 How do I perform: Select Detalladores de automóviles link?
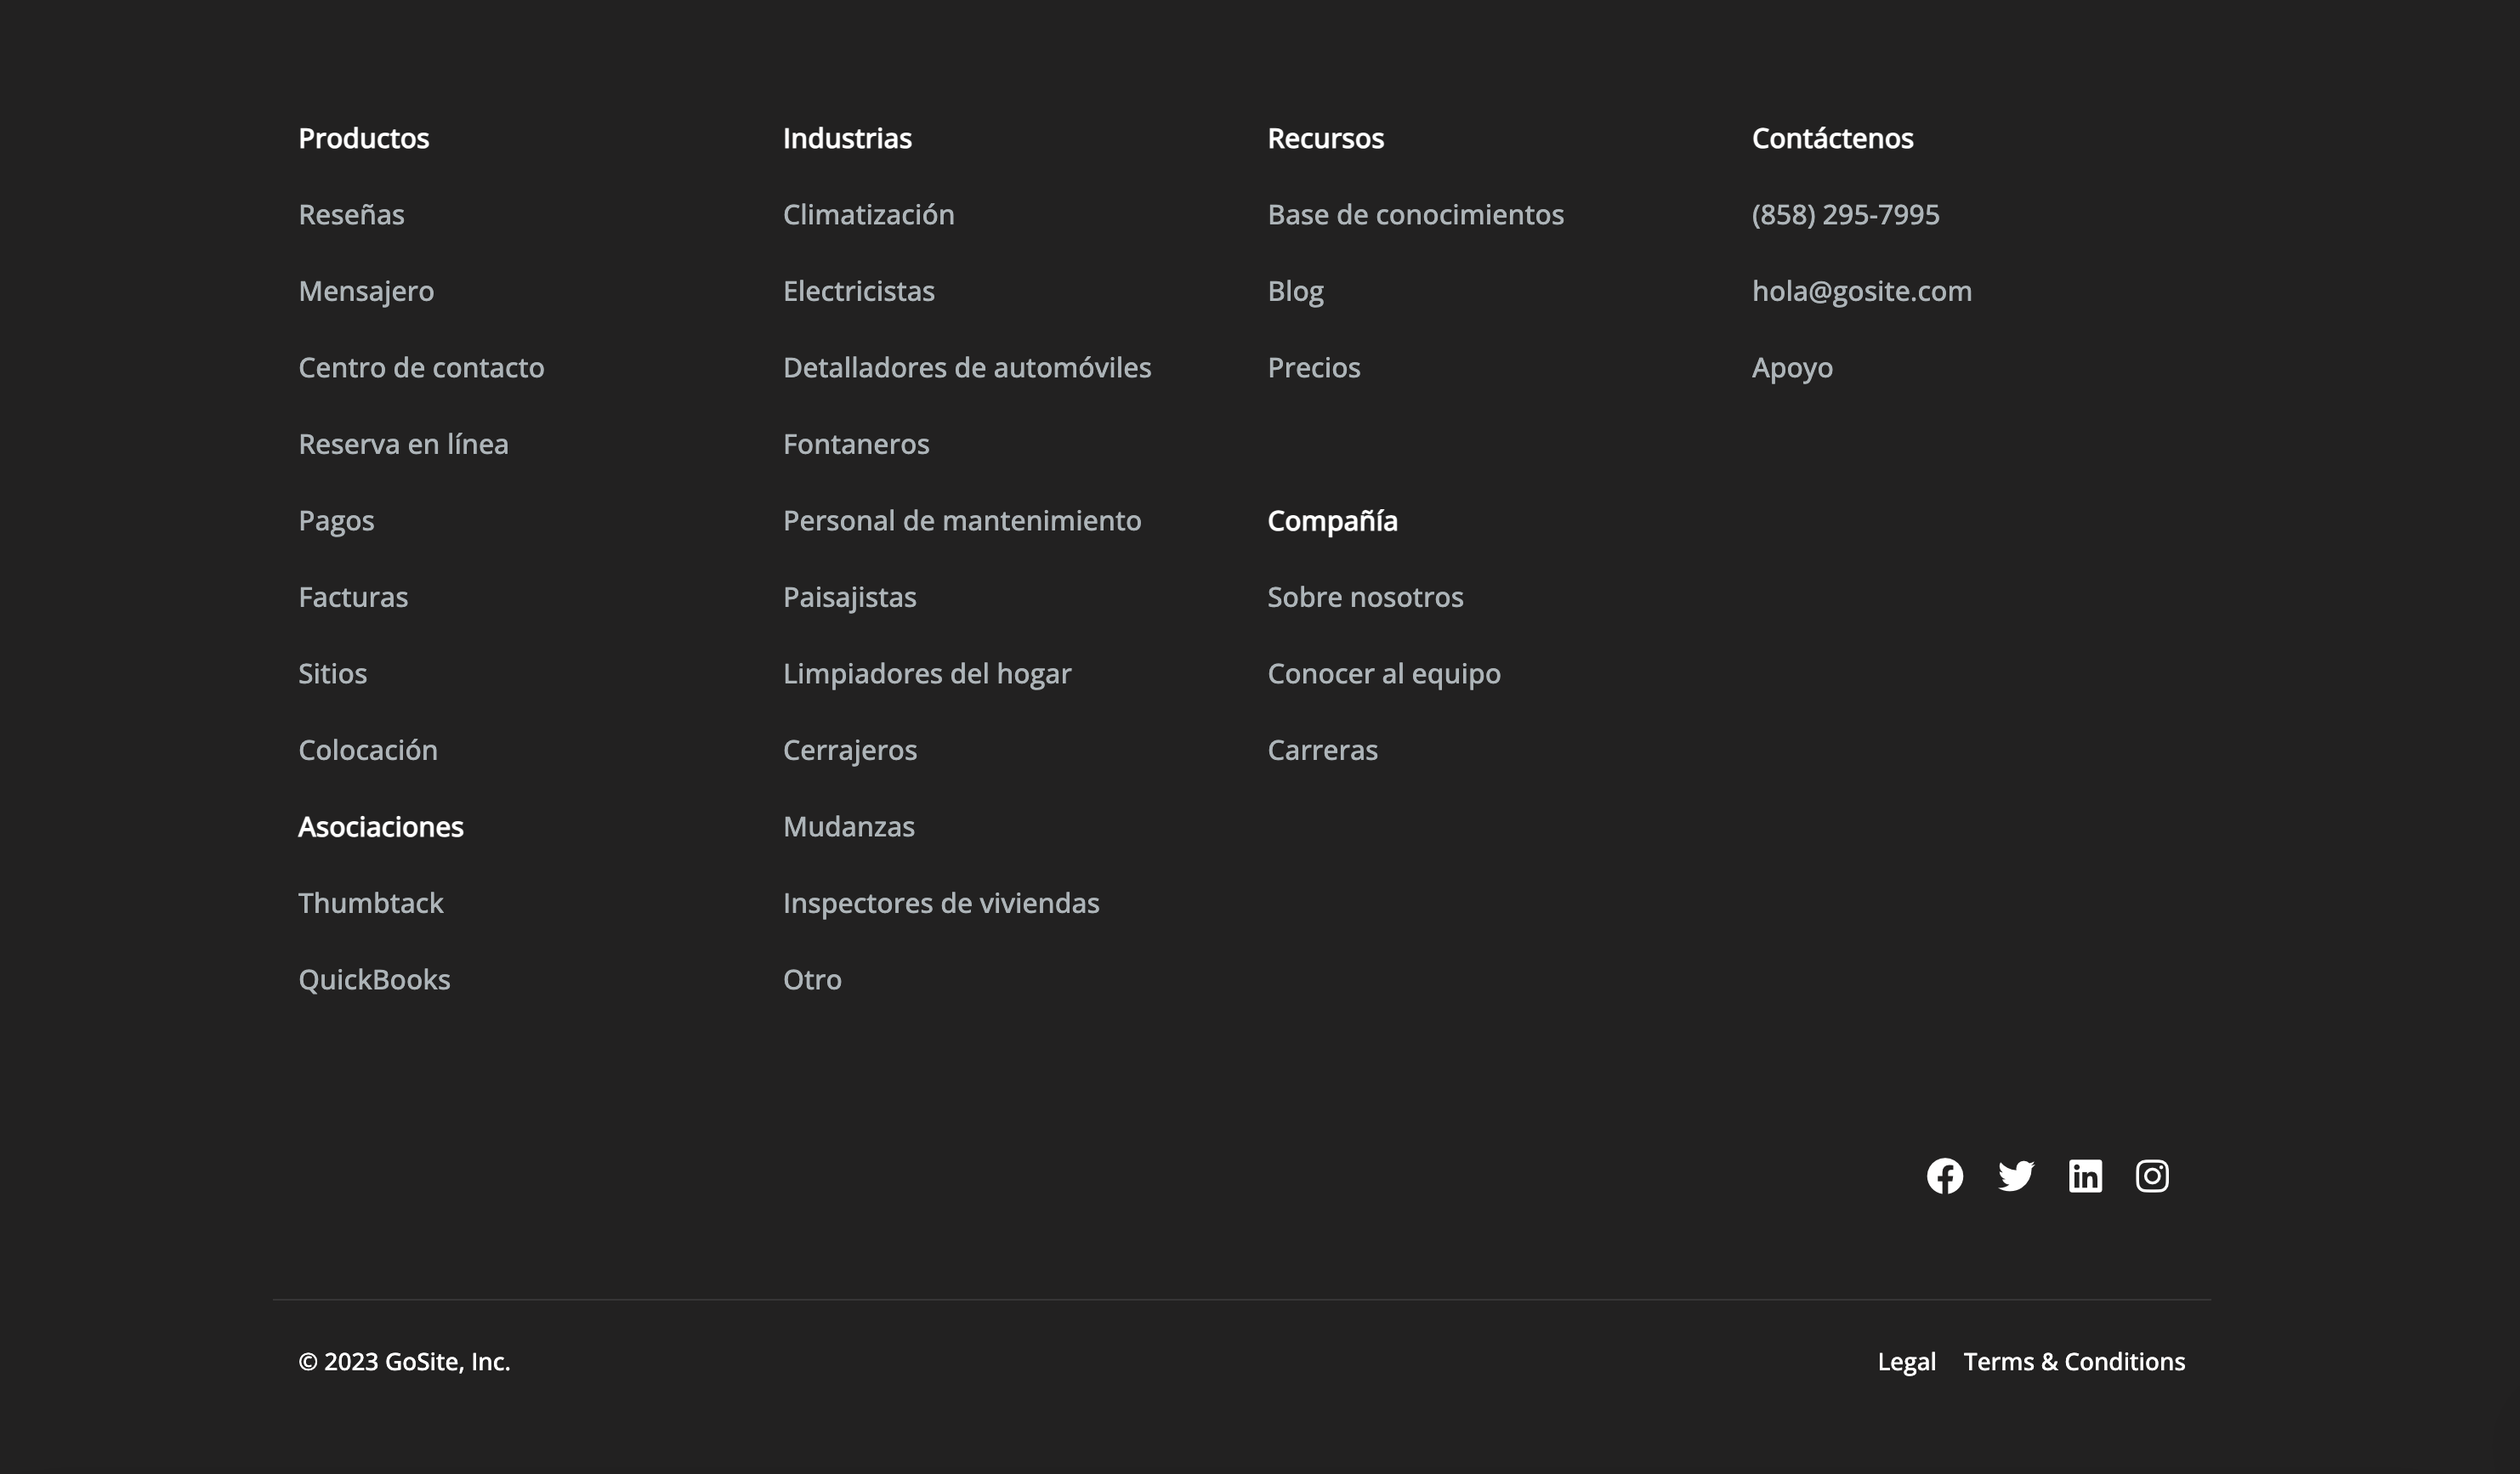click(x=966, y=368)
